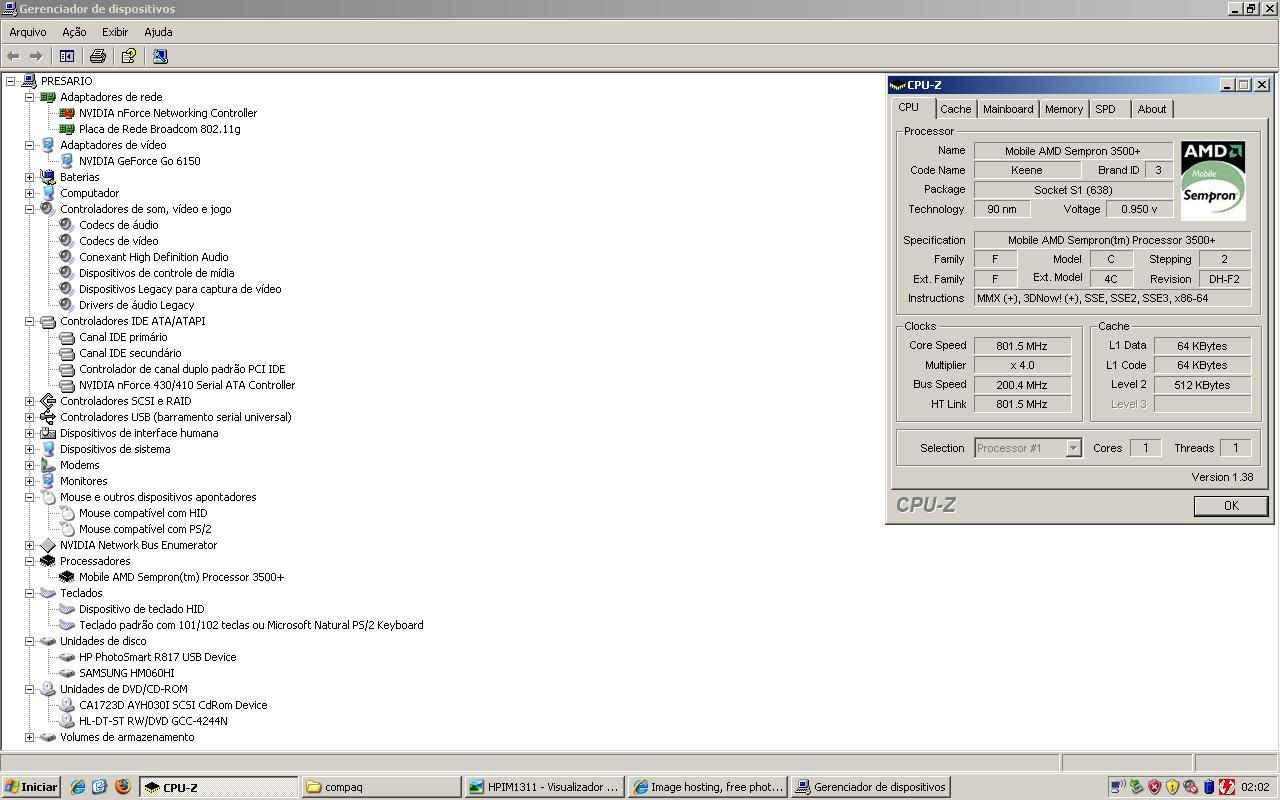Switch to the Memory tab in CPU-Z
The height and width of the screenshot is (800, 1280).
[1063, 109]
